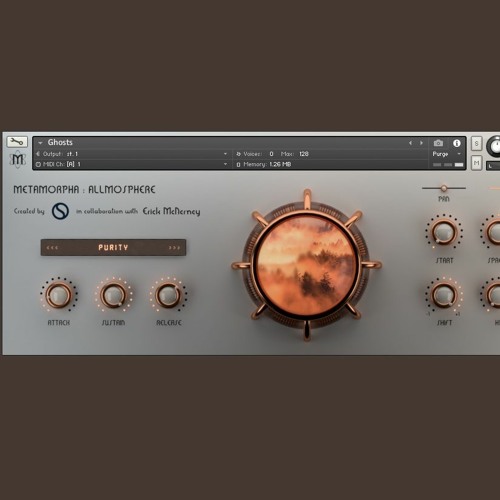The width and height of the screenshot is (500, 500).
Task: Click the Erick McNerney collaborator name
Action: 171,211
